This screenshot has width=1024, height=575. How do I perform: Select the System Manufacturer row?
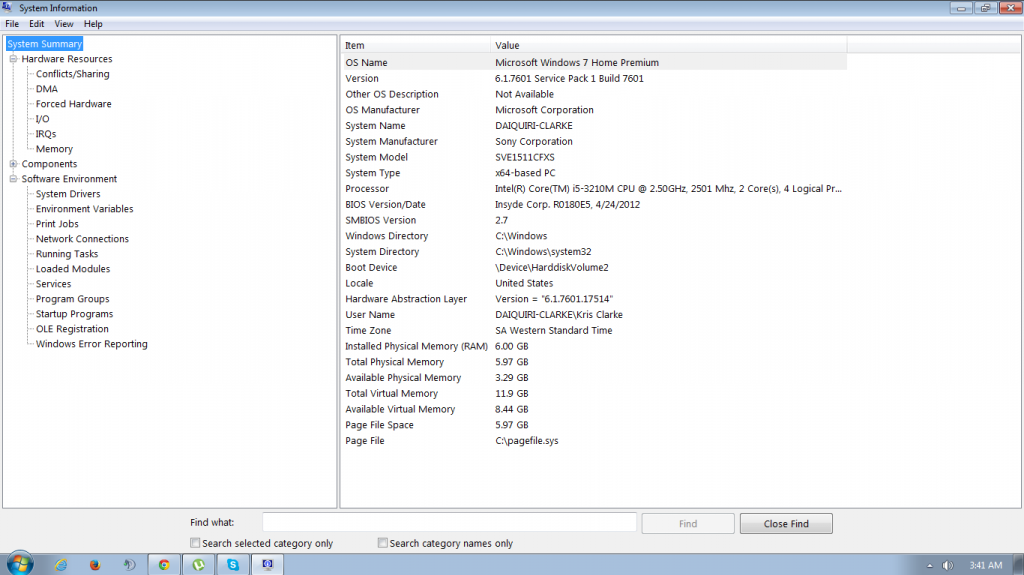pyautogui.click(x=595, y=141)
